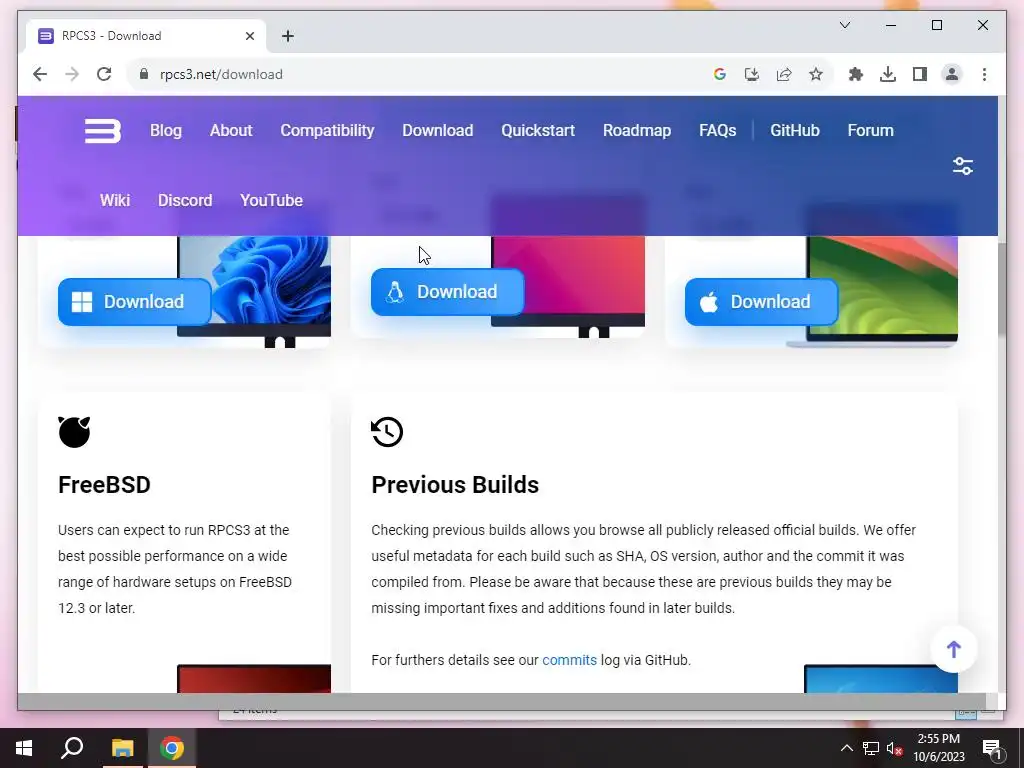
Task: Toggle the Chrome side panel
Action: tap(920, 74)
